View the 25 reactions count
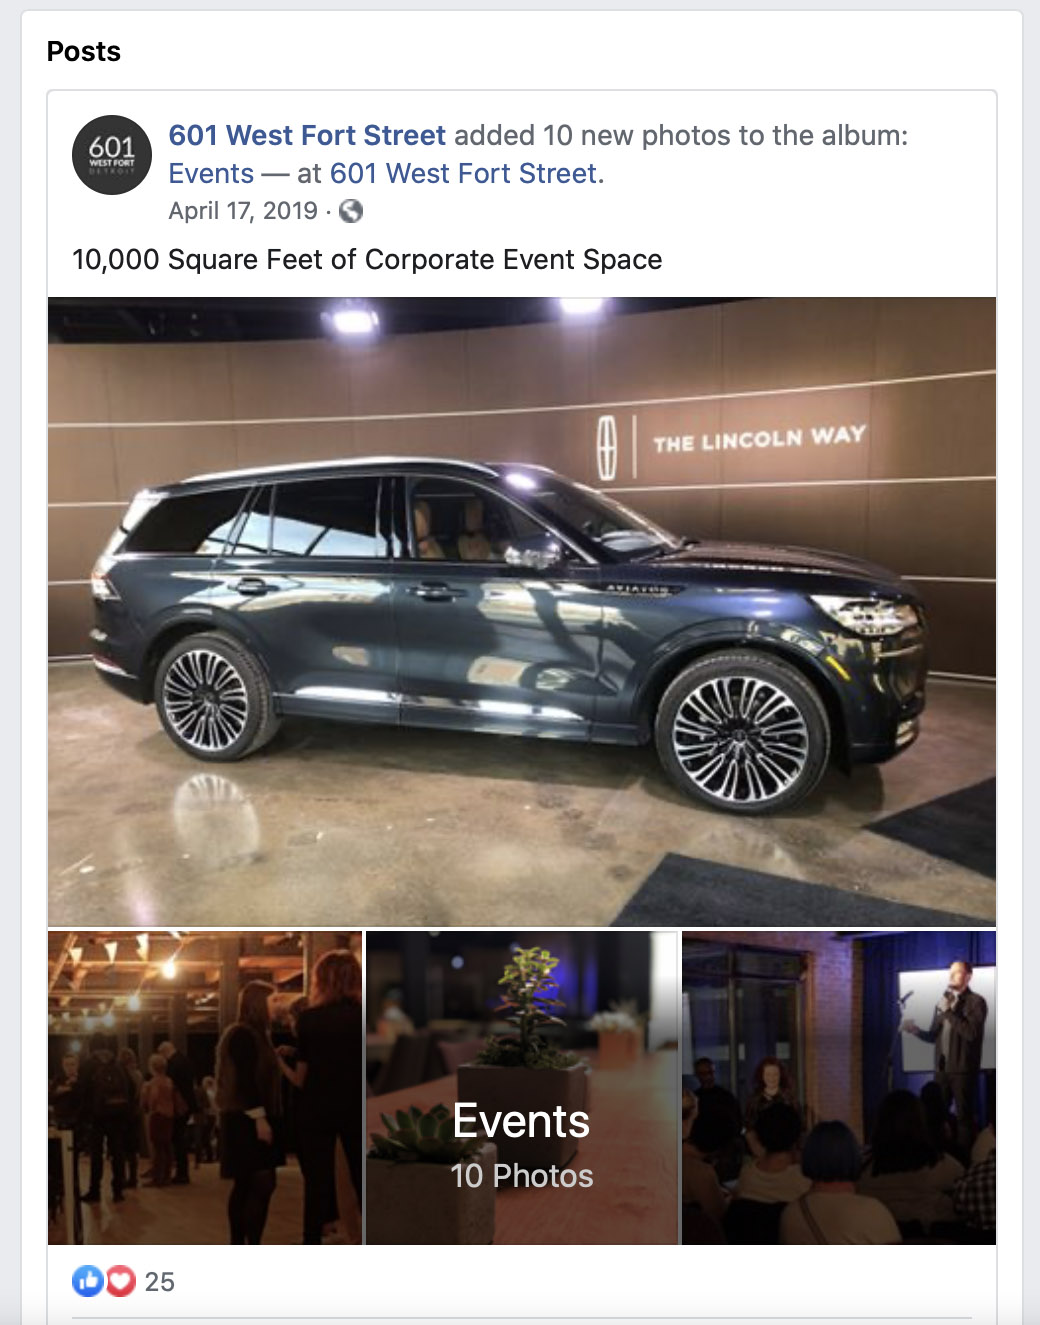The width and height of the screenshot is (1040, 1325). click(160, 1282)
